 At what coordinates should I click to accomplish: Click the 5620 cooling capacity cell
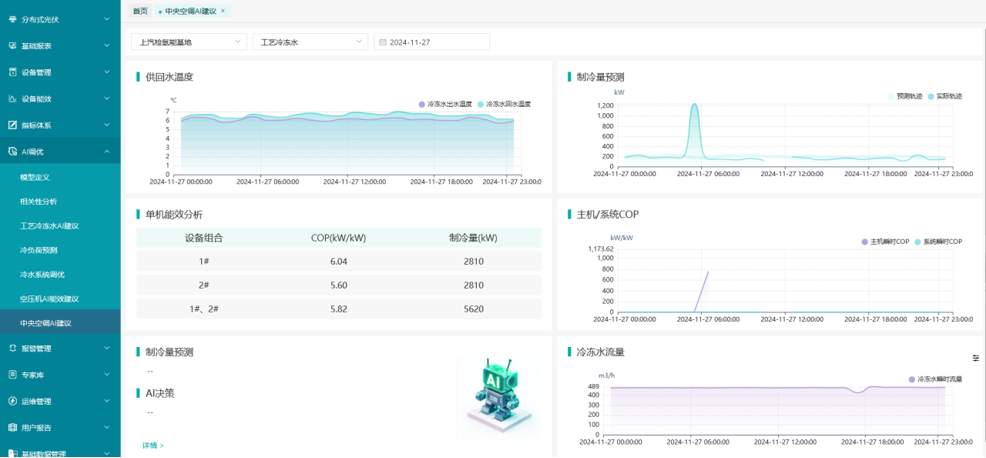474,309
